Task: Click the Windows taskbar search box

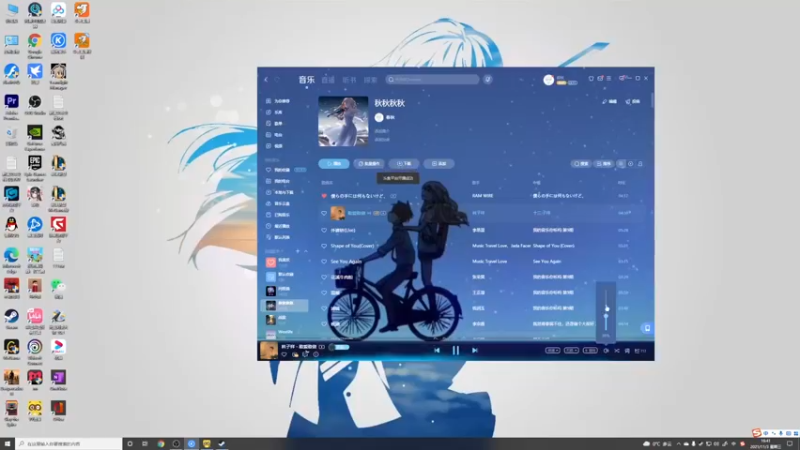Action: tap(69, 444)
